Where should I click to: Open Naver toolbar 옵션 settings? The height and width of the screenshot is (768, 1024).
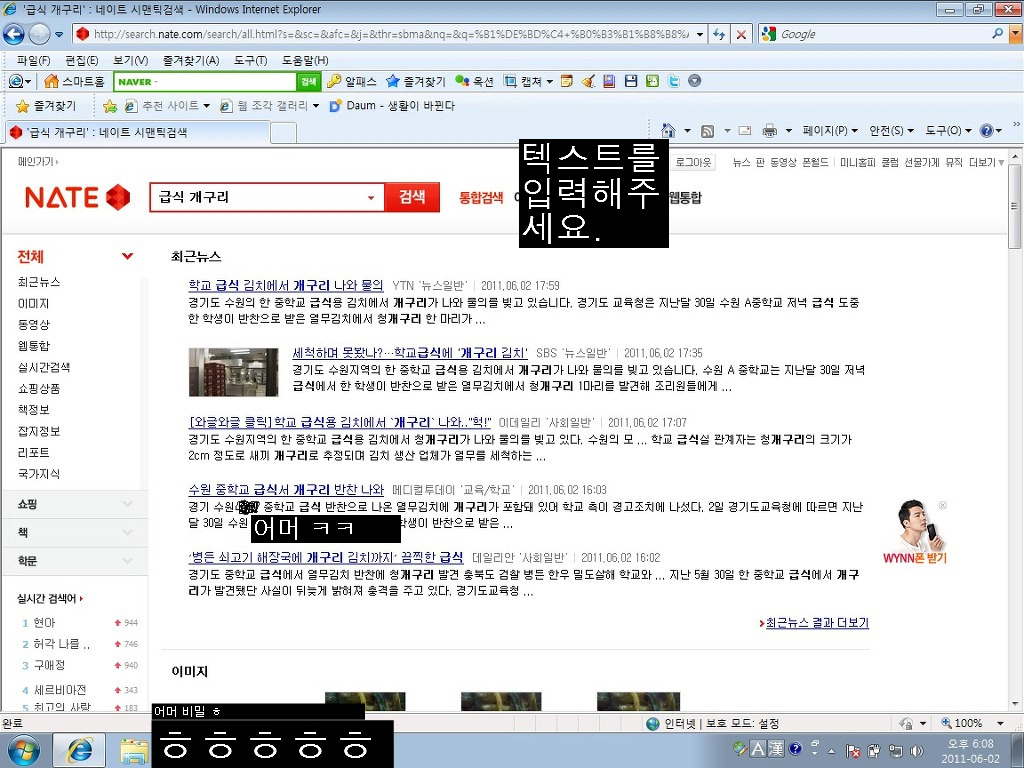[x=474, y=82]
